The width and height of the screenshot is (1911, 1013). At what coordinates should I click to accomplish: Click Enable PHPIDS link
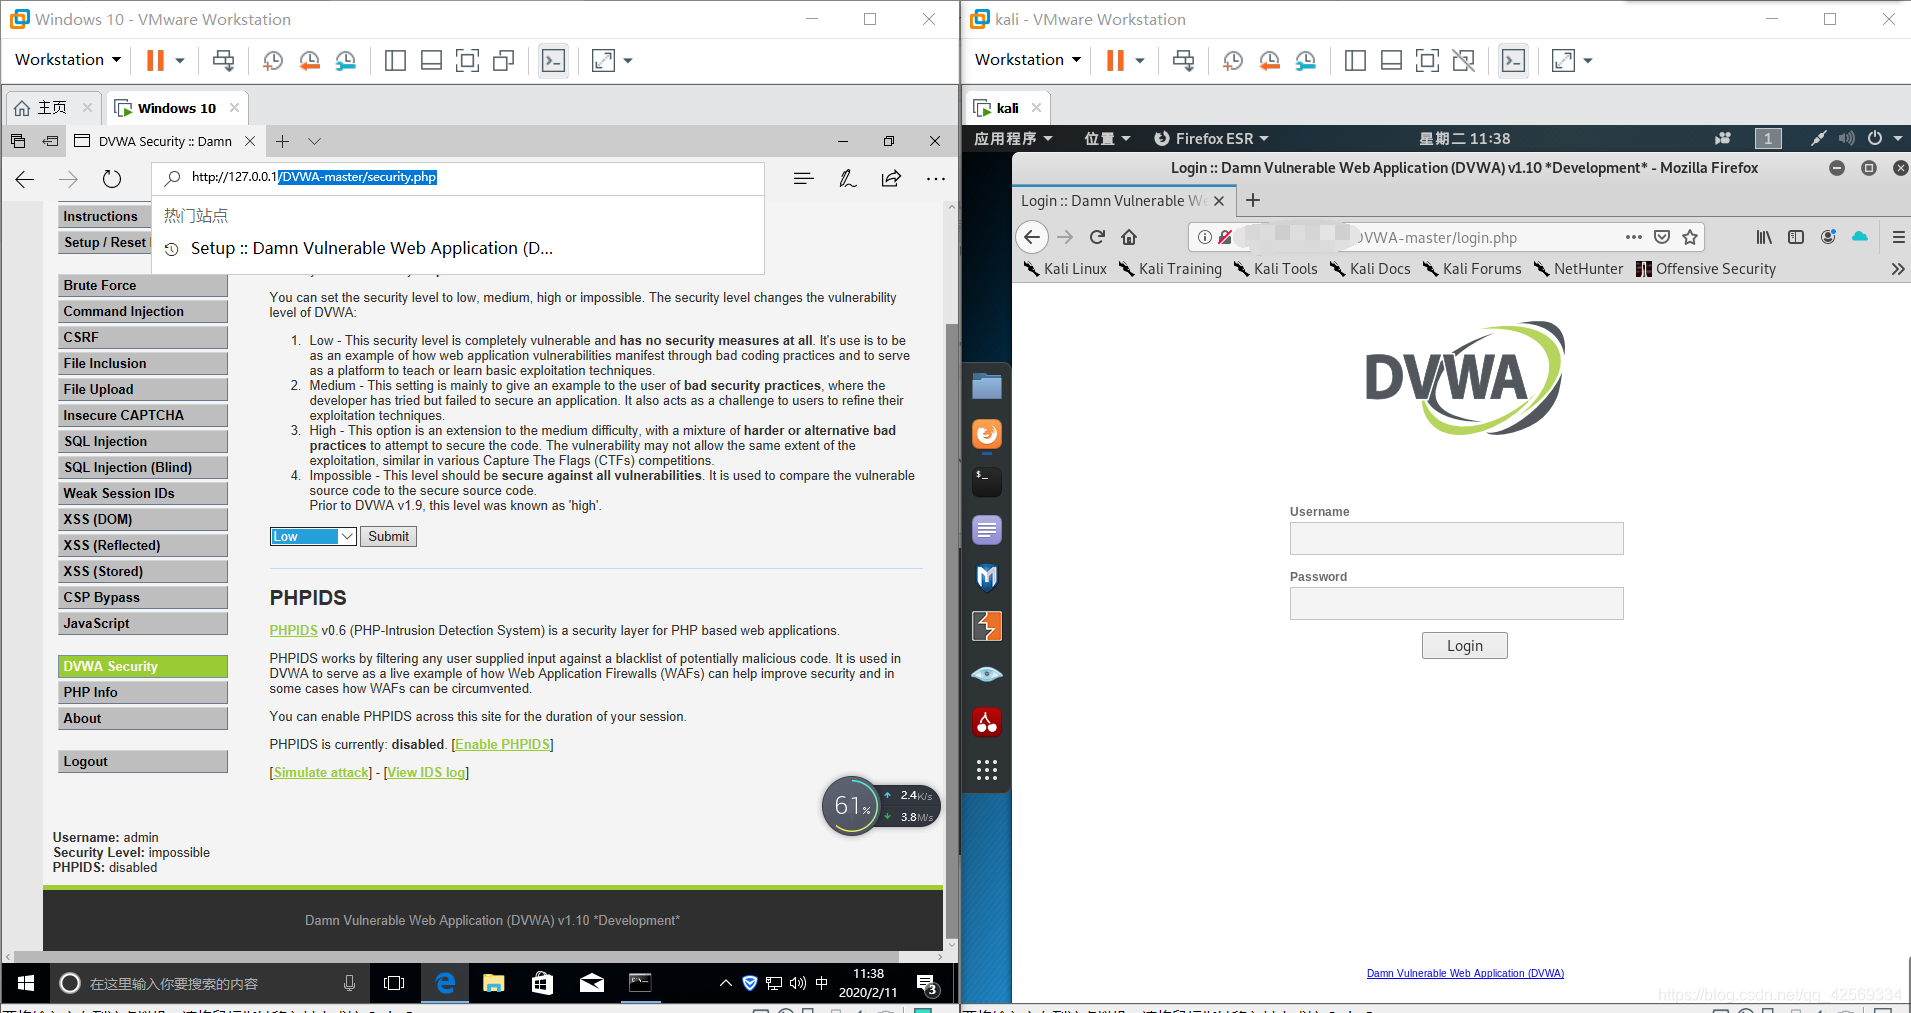click(503, 745)
